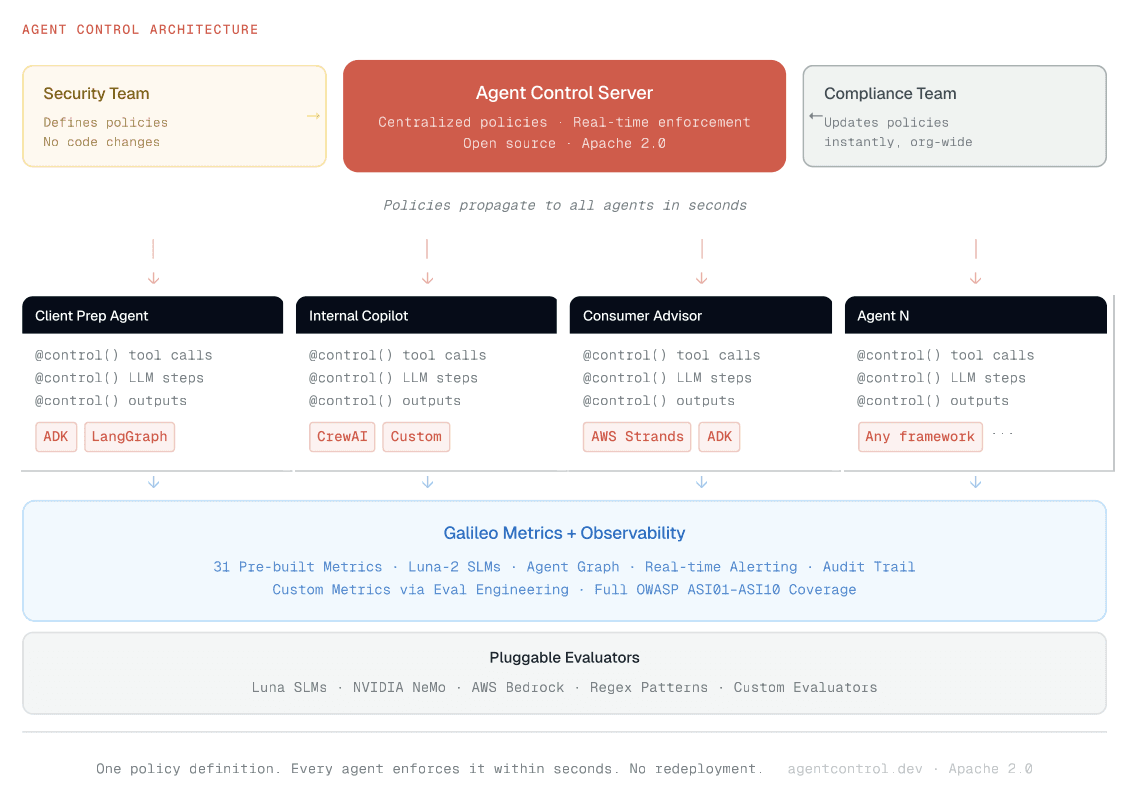Click the AWS Bedrock evaluator text

[518, 688]
